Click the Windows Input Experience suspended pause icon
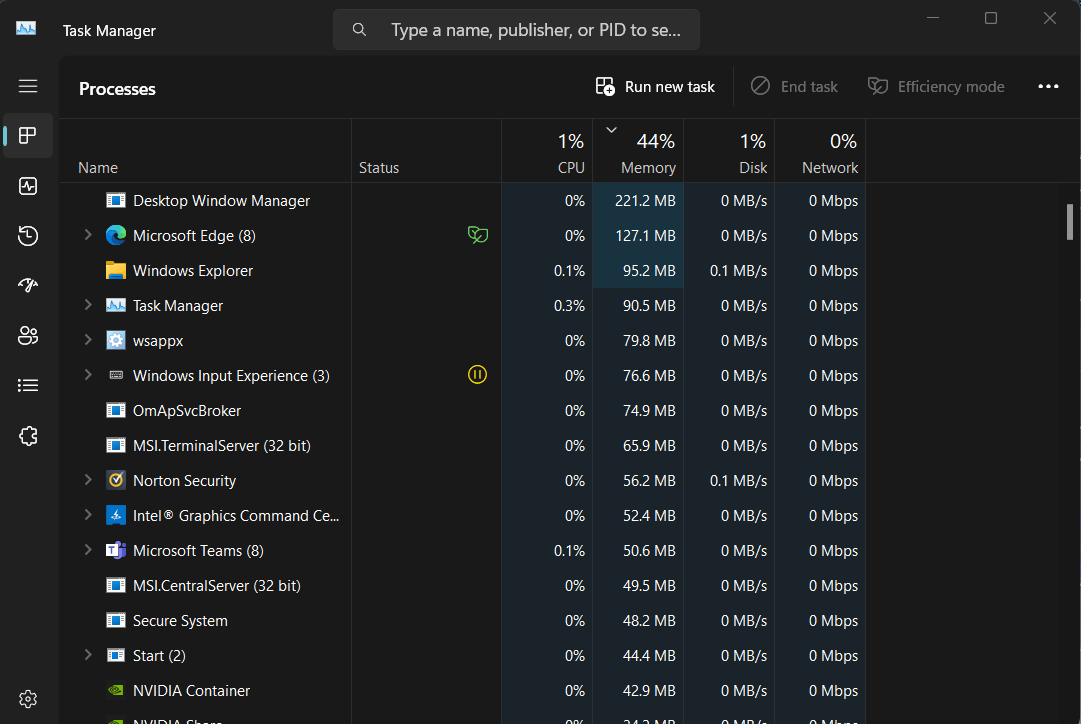The width and height of the screenshot is (1081, 724). [477, 374]
